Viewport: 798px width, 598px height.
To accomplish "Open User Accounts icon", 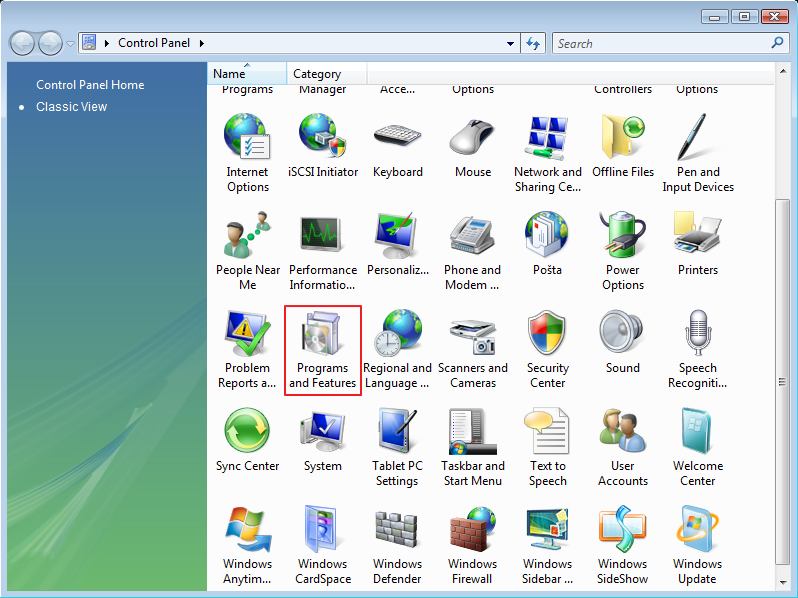I will click(622, 433).
